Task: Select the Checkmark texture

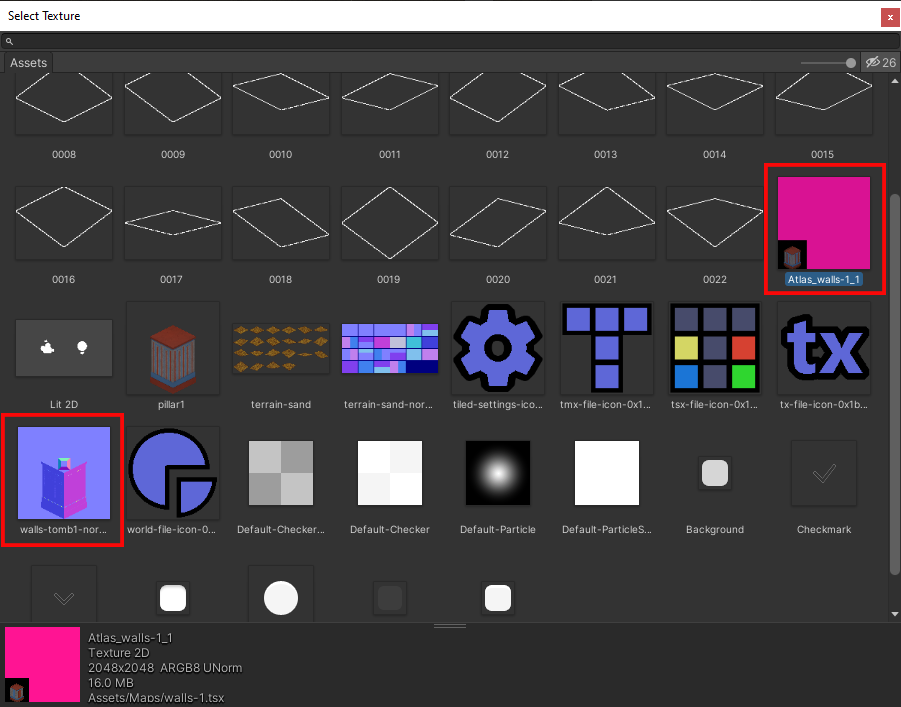Action: pyautogui.click(x=823, y=473)
